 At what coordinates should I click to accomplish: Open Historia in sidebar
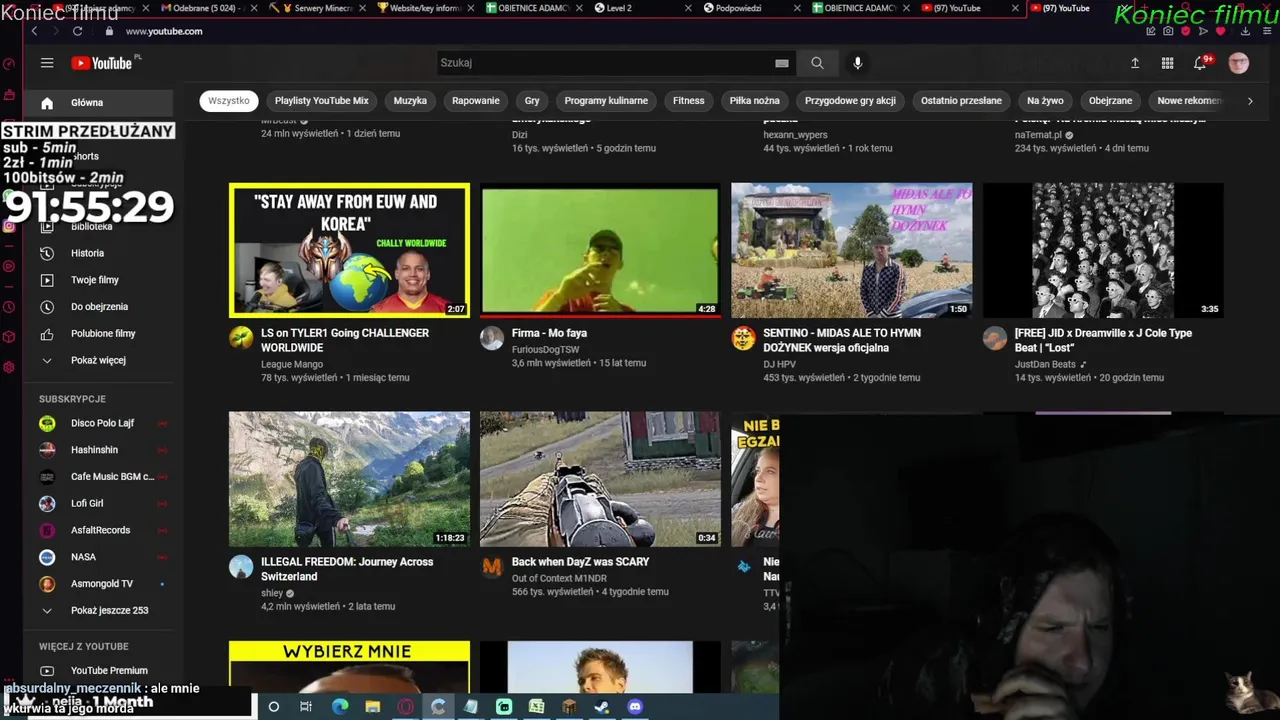(98, 253)
